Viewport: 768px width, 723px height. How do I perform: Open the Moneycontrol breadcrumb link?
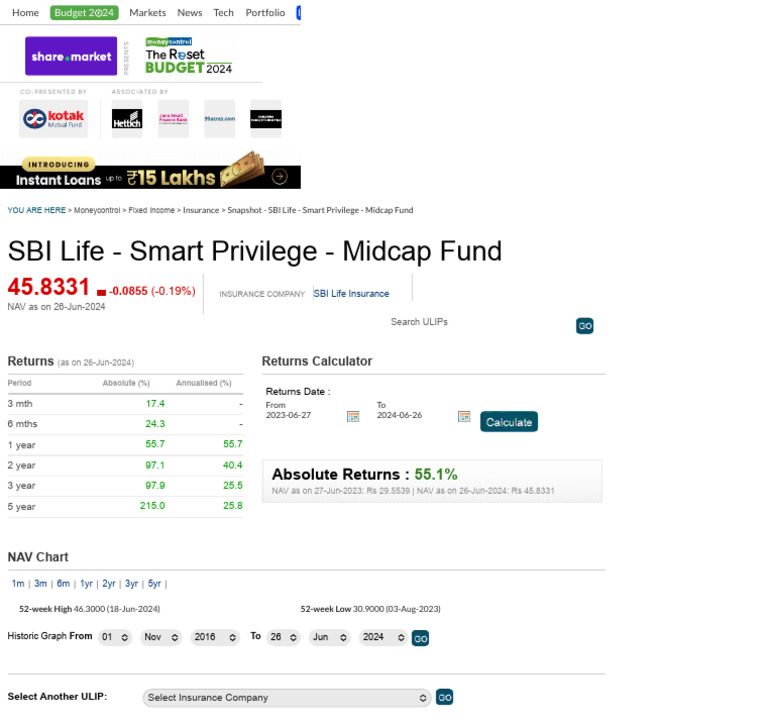(97, 210)
